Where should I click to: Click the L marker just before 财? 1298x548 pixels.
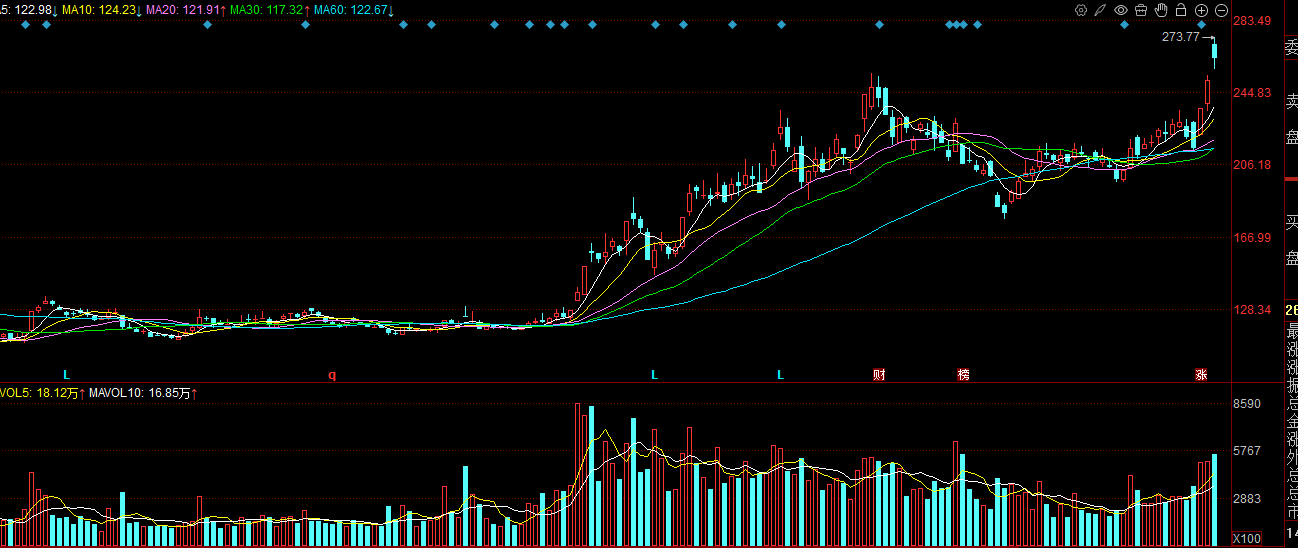pos(781,375)
